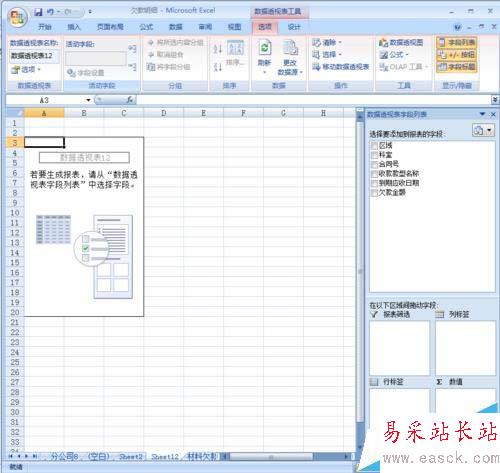Open the Name Box dropdown arrow

(x=88, y=100)
